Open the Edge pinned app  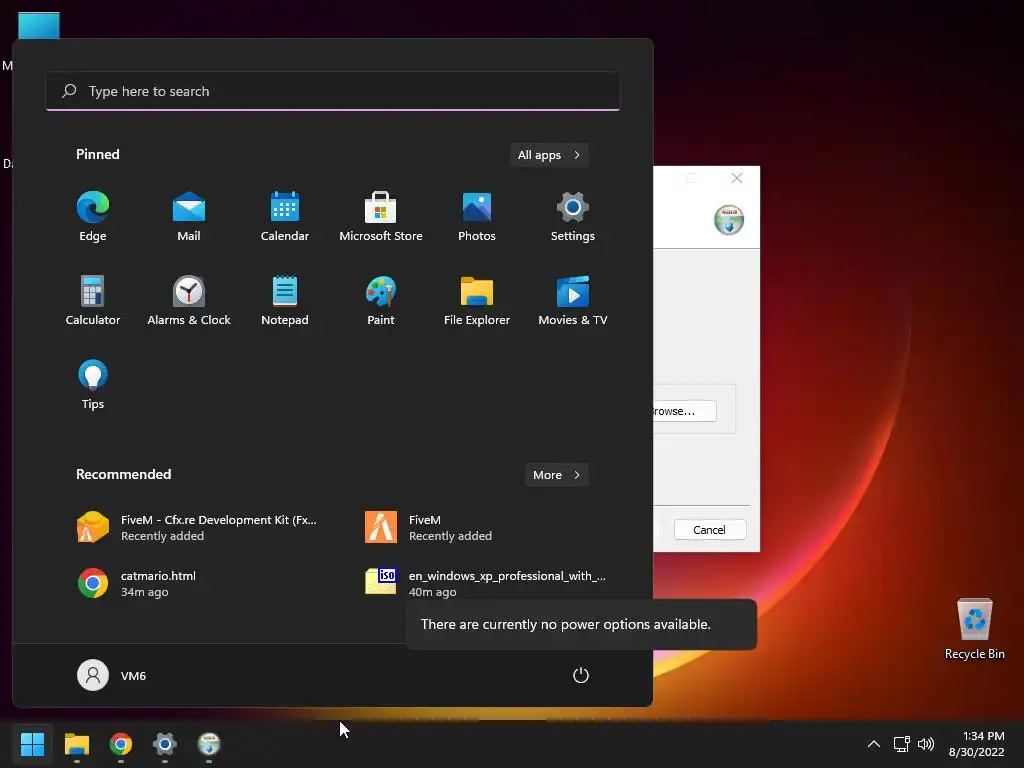coord(93,217)
